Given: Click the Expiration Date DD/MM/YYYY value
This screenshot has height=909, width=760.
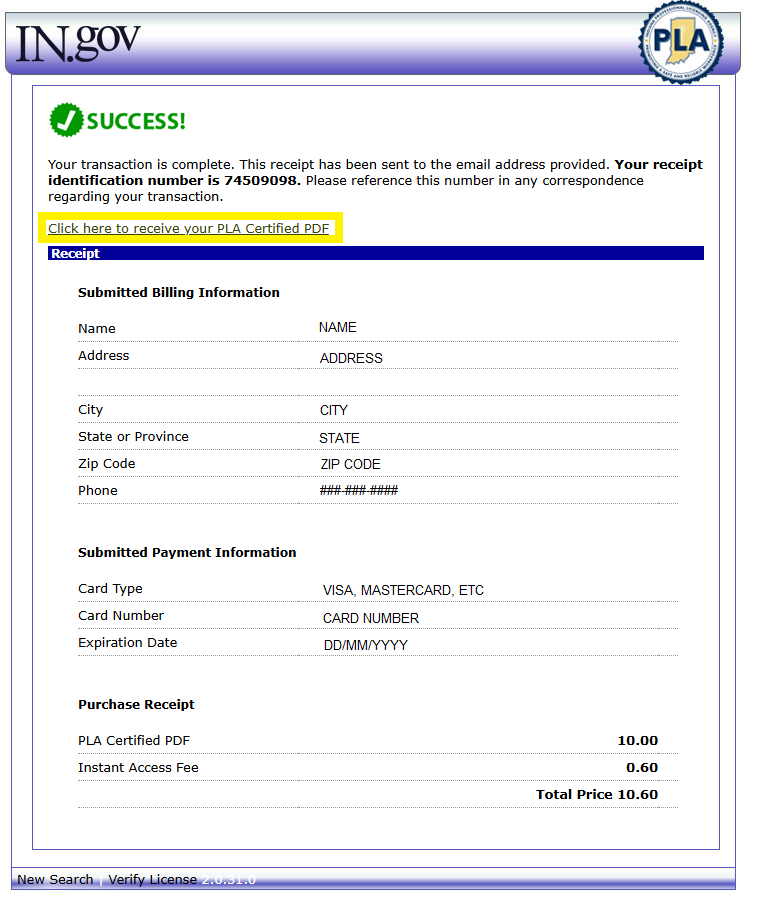Looking at the screenshot, I should click(x=365, y=645).
